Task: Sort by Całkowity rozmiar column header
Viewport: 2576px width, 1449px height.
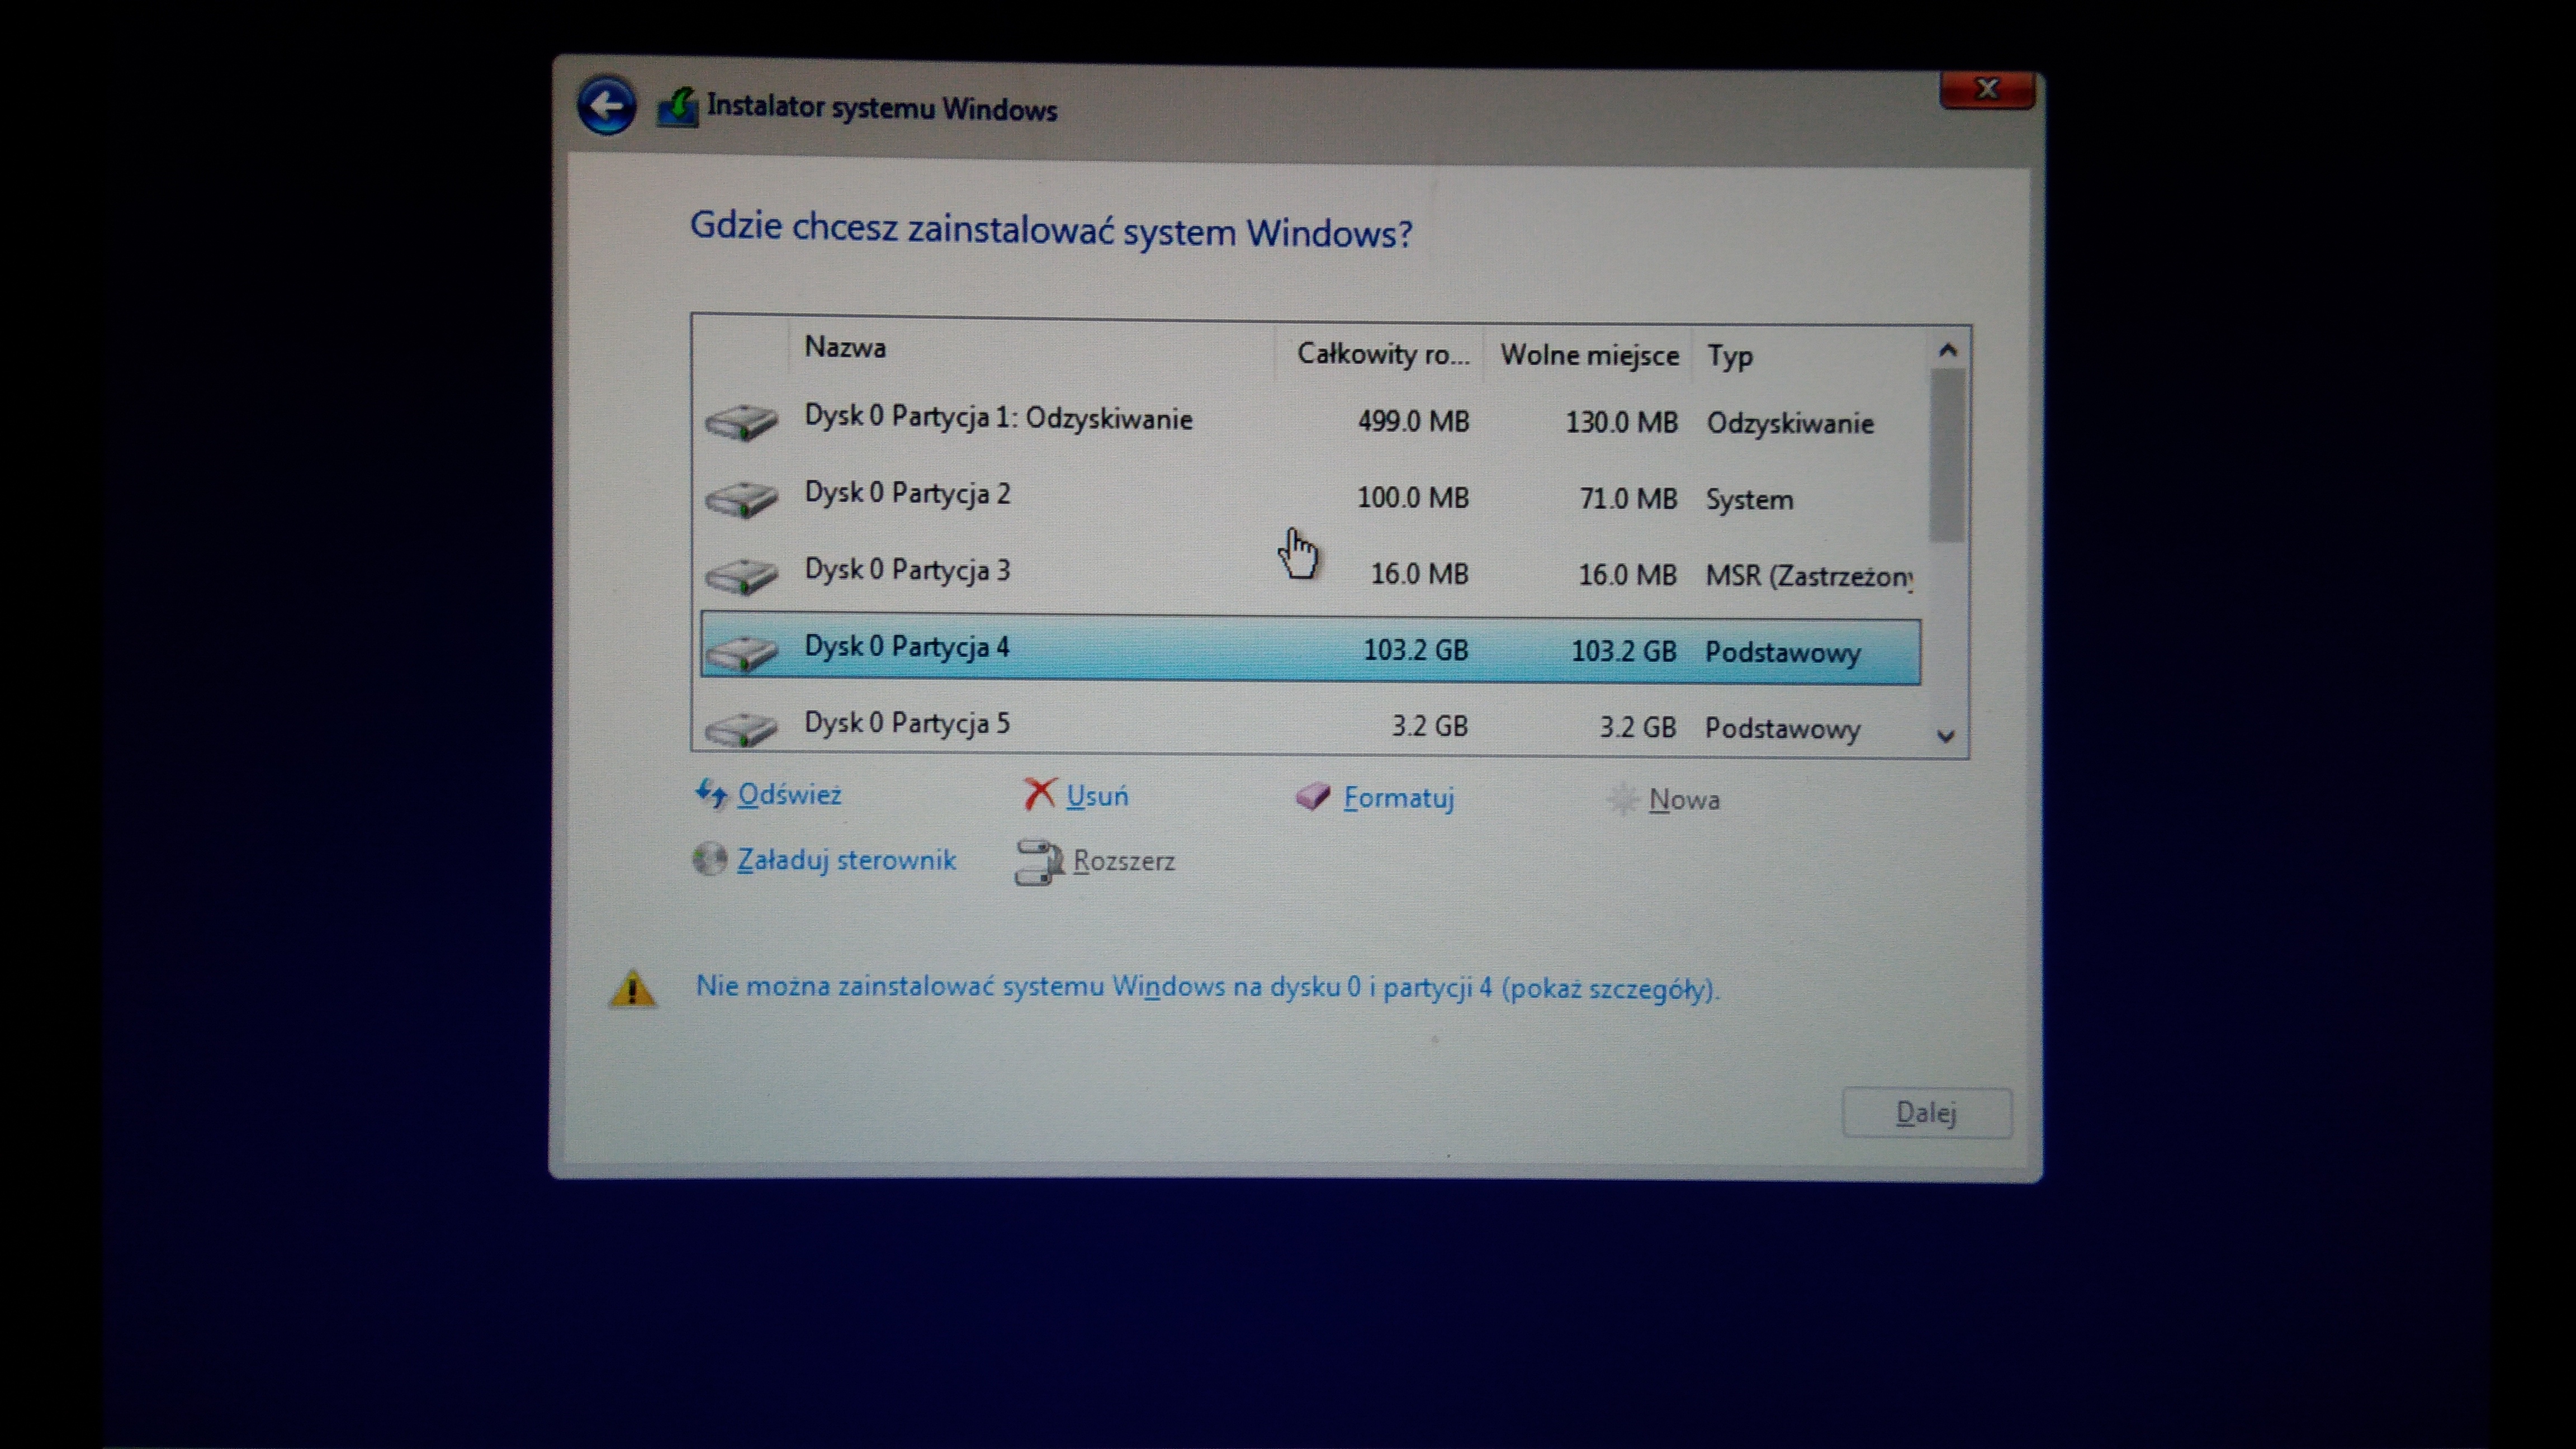Action: (x=1383, y=354)
